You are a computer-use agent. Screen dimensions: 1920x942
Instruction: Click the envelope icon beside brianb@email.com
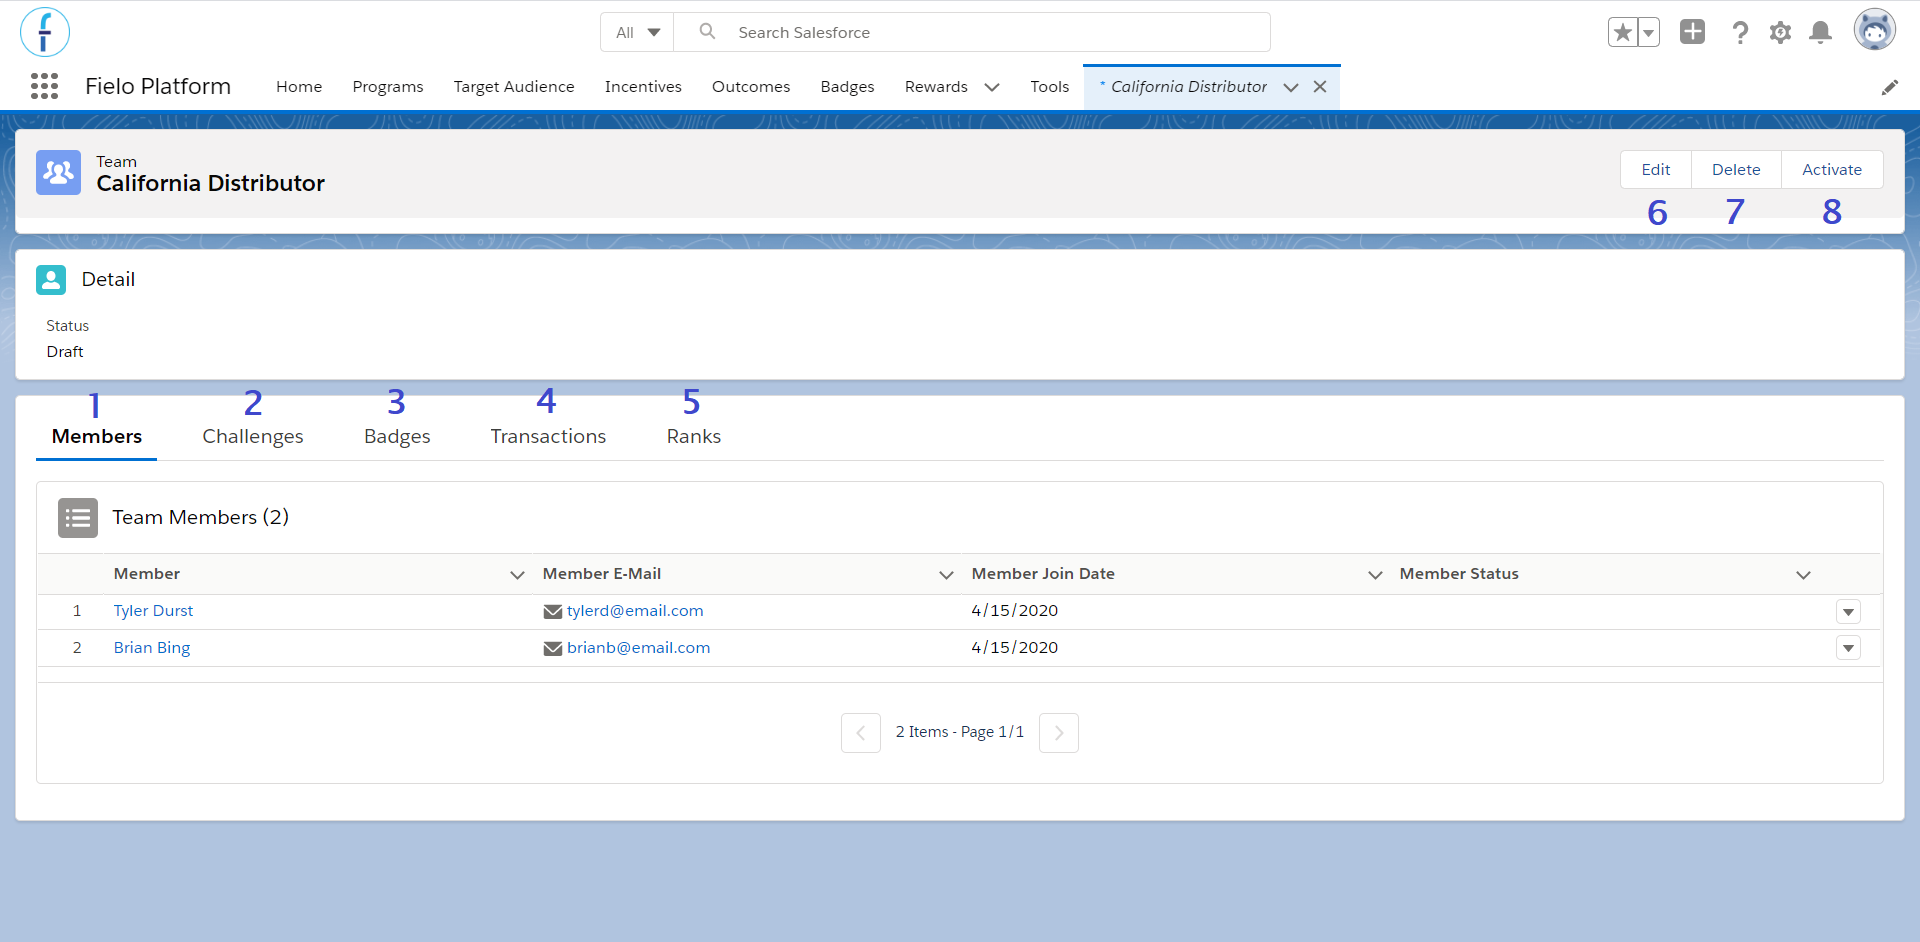[x=552, y=648]
